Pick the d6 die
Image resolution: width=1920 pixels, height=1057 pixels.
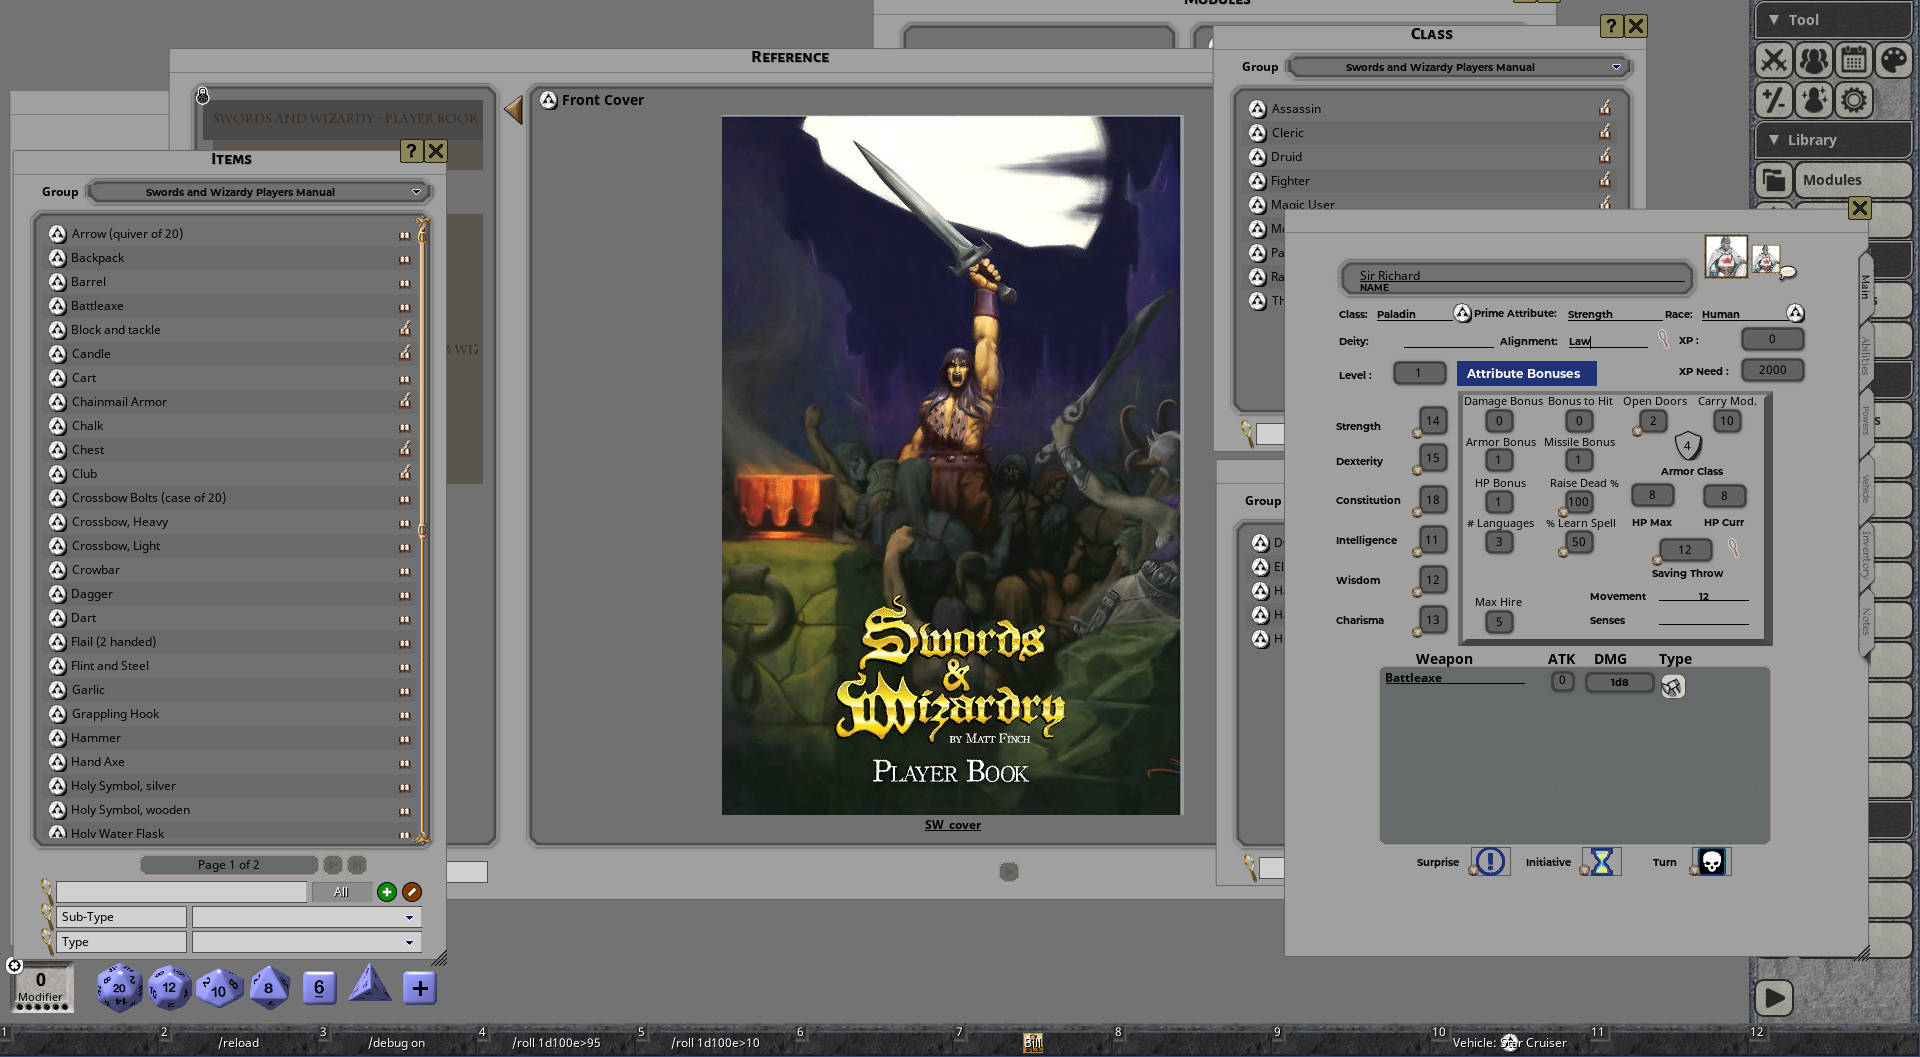tap(319, 988)
